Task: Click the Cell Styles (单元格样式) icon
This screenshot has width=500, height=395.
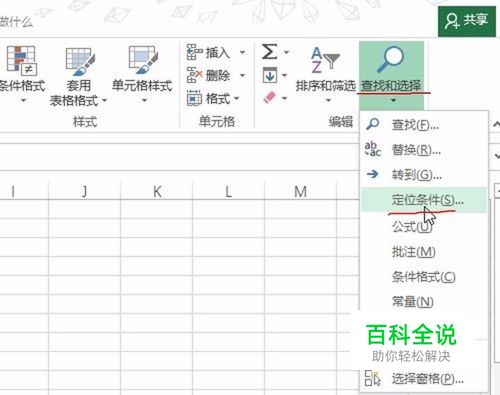Action: (142, 60)
